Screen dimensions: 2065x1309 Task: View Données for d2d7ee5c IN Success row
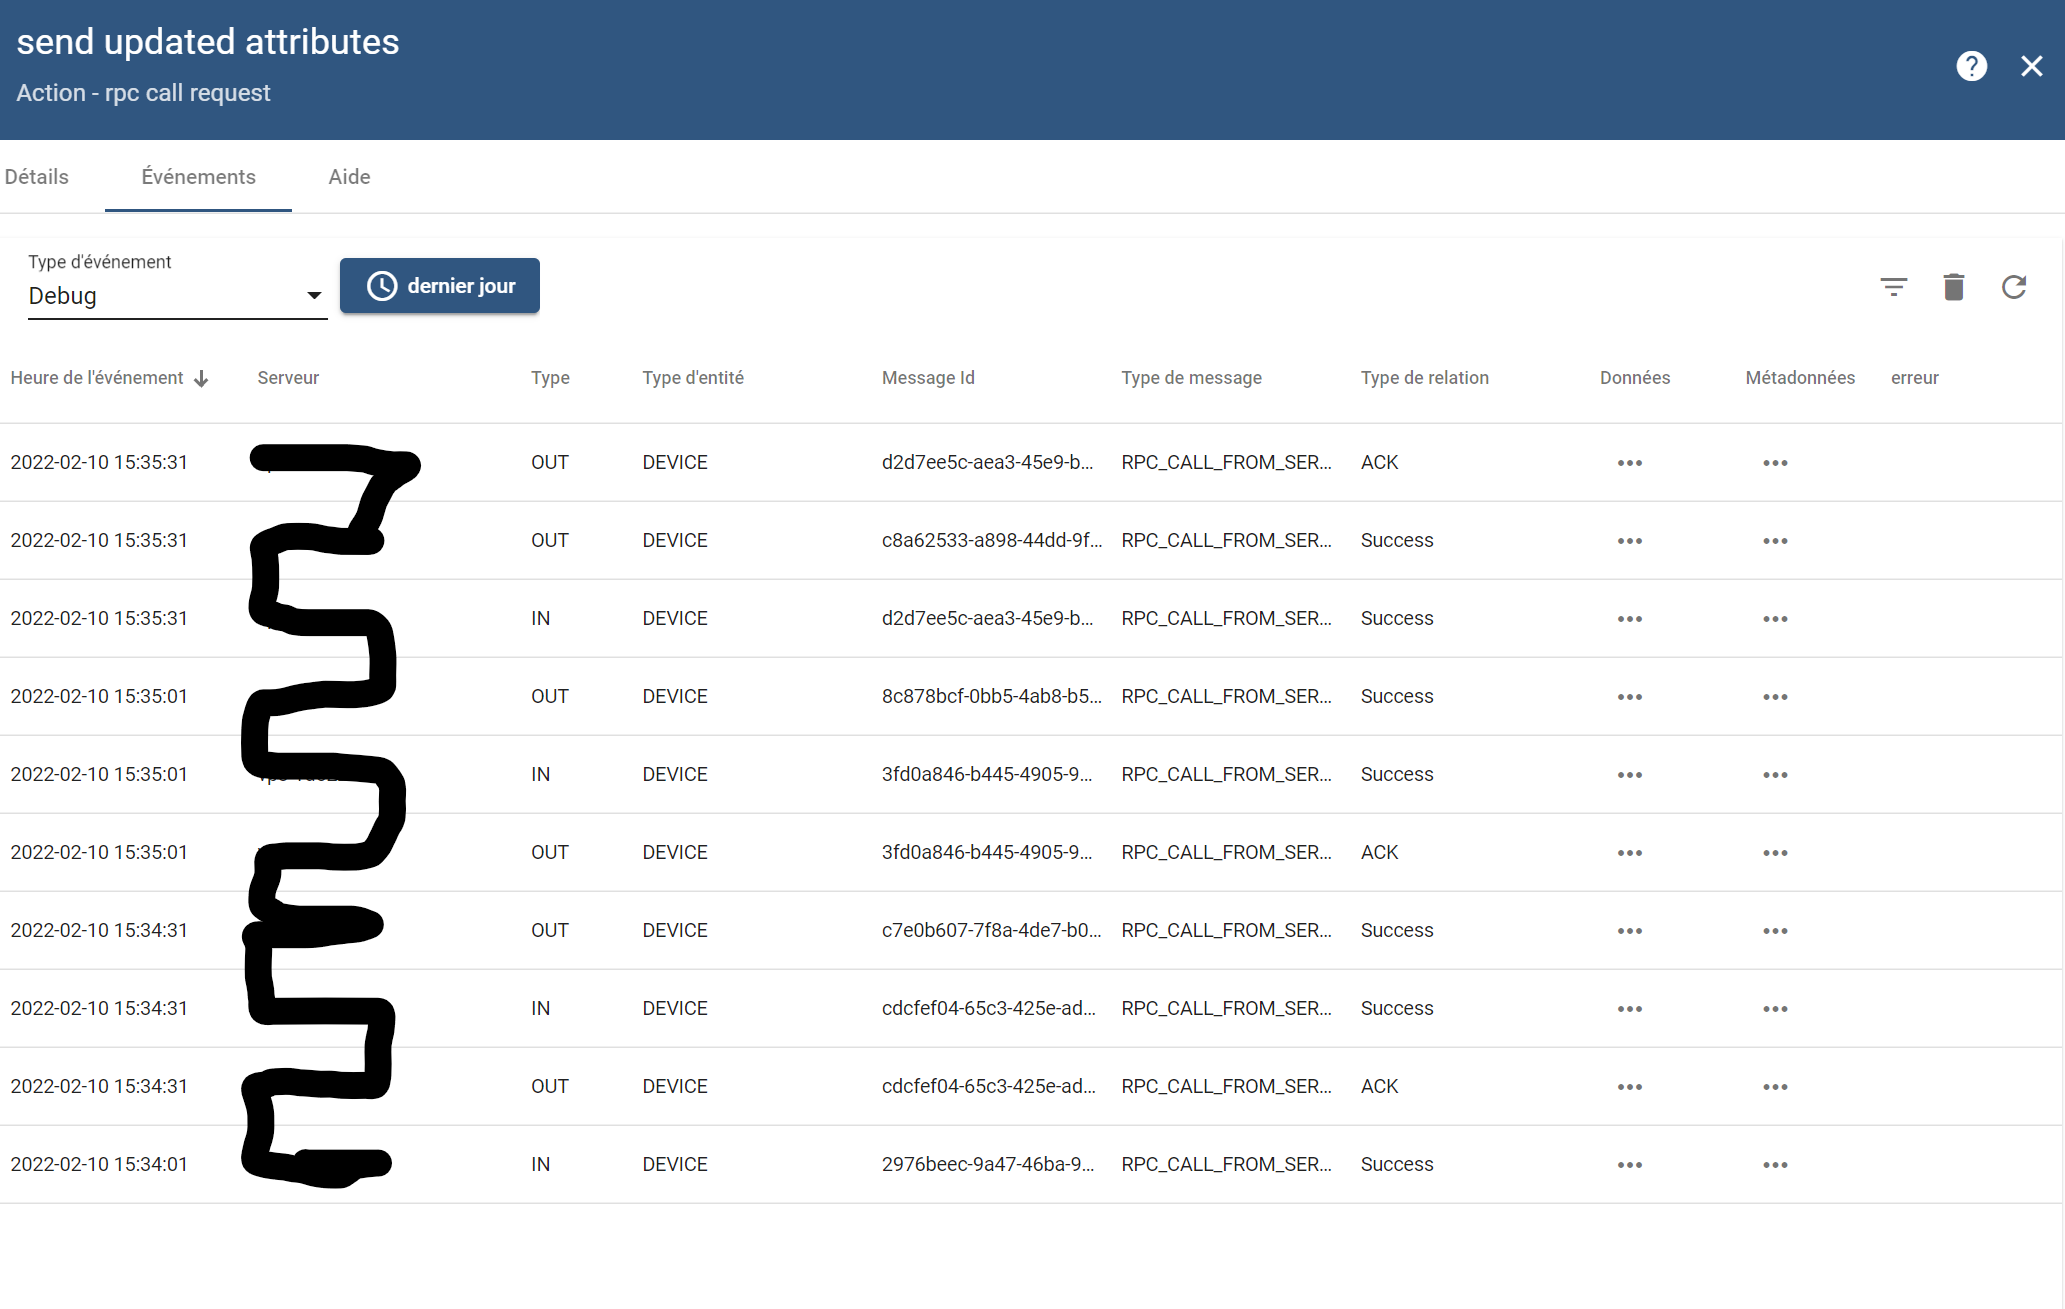1629,619
